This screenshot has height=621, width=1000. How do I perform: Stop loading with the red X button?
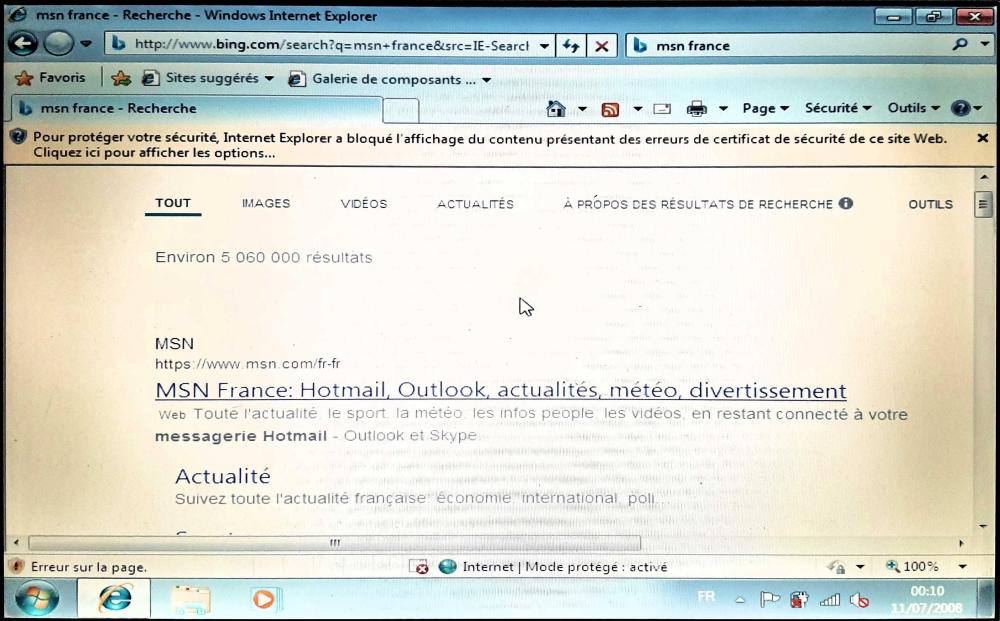click(601, 46)
